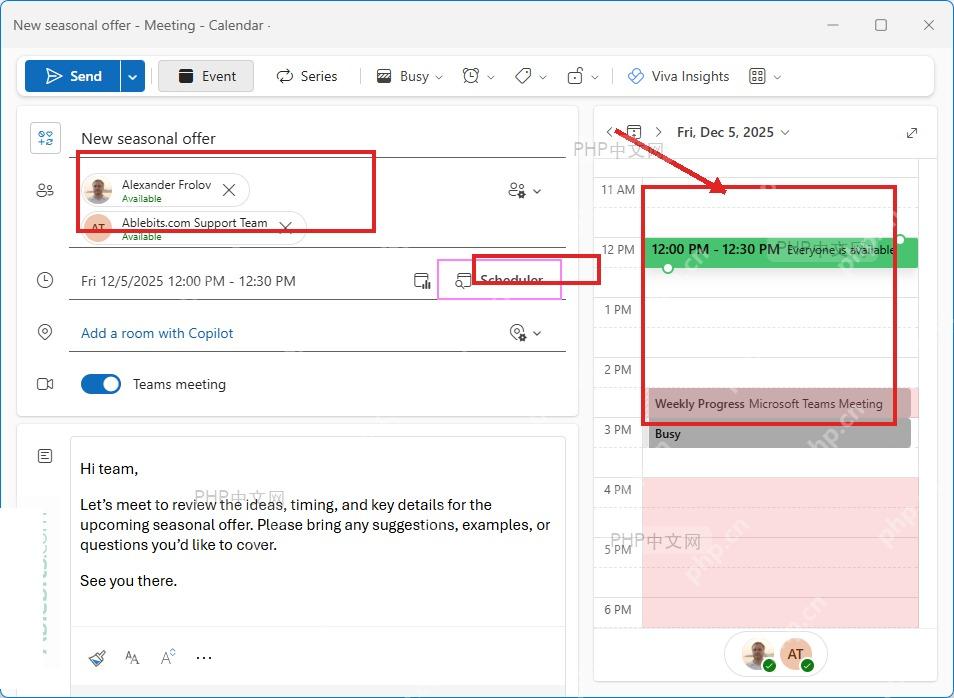The height and width of the screenshot is (698, 954).
Task: Click the attendees people icon
Action: pos(45,190)
